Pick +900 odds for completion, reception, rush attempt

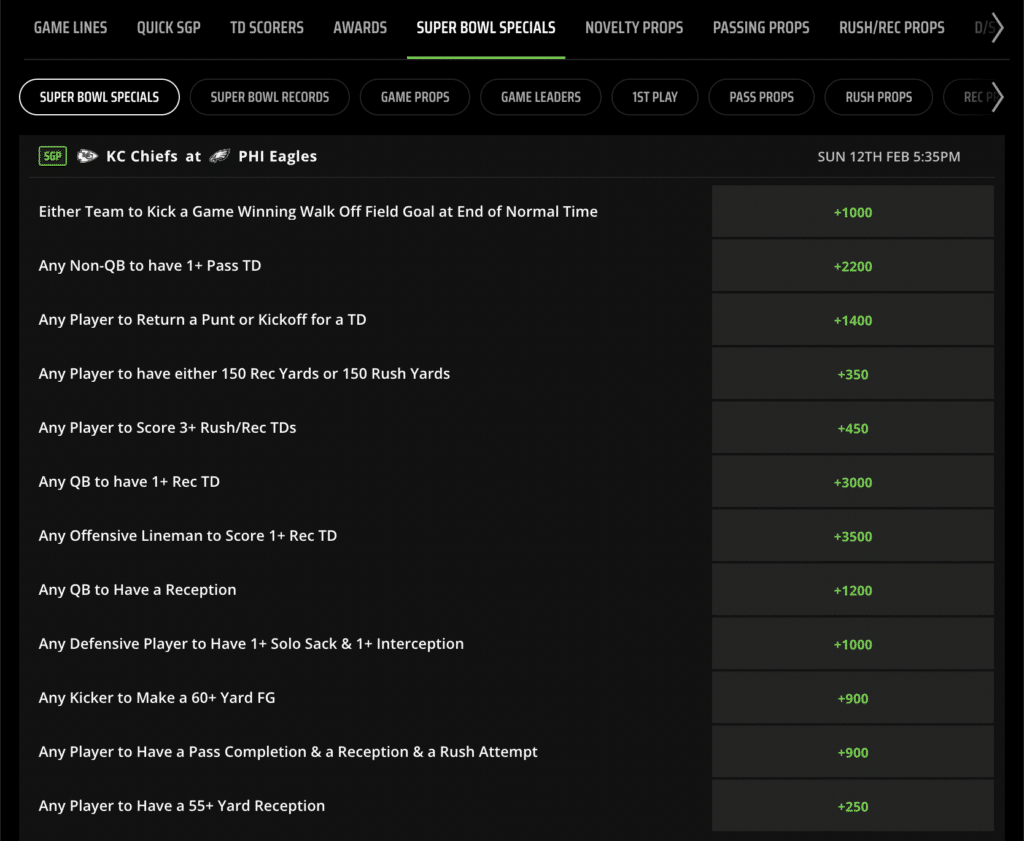pos(853,752)
